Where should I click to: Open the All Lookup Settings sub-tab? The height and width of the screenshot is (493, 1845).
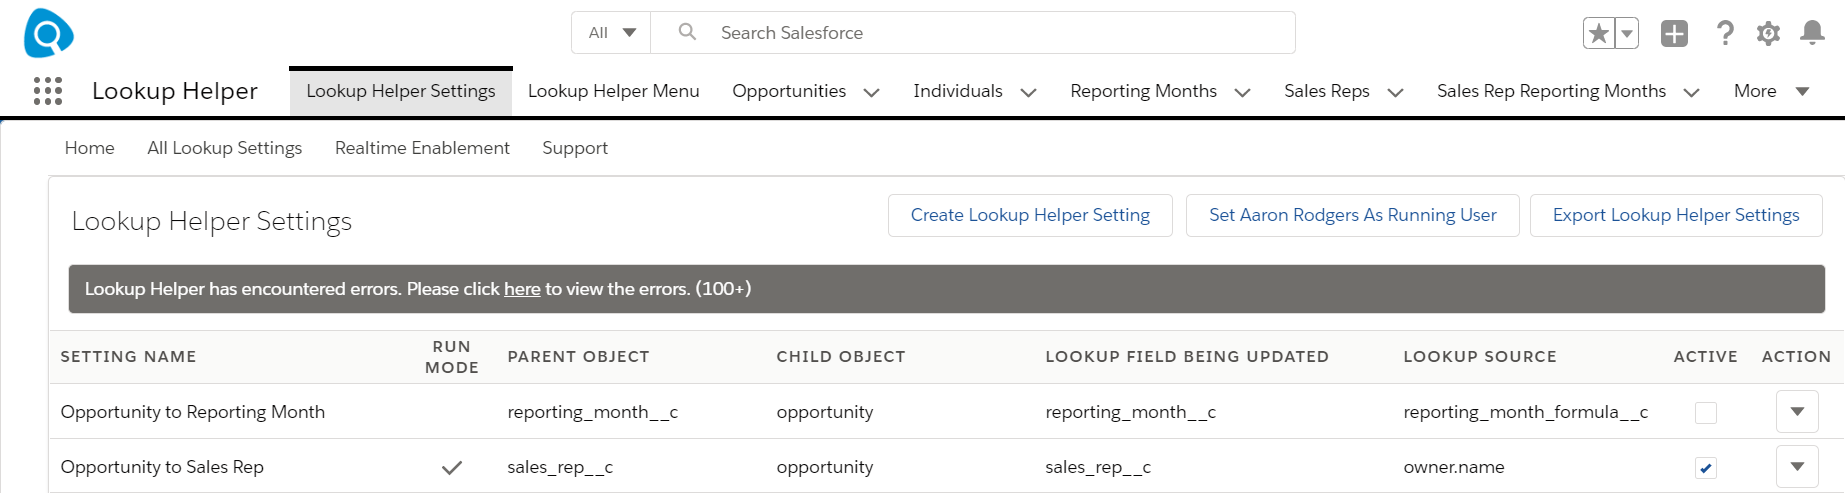pyautogui.click(x=225, y=148)
